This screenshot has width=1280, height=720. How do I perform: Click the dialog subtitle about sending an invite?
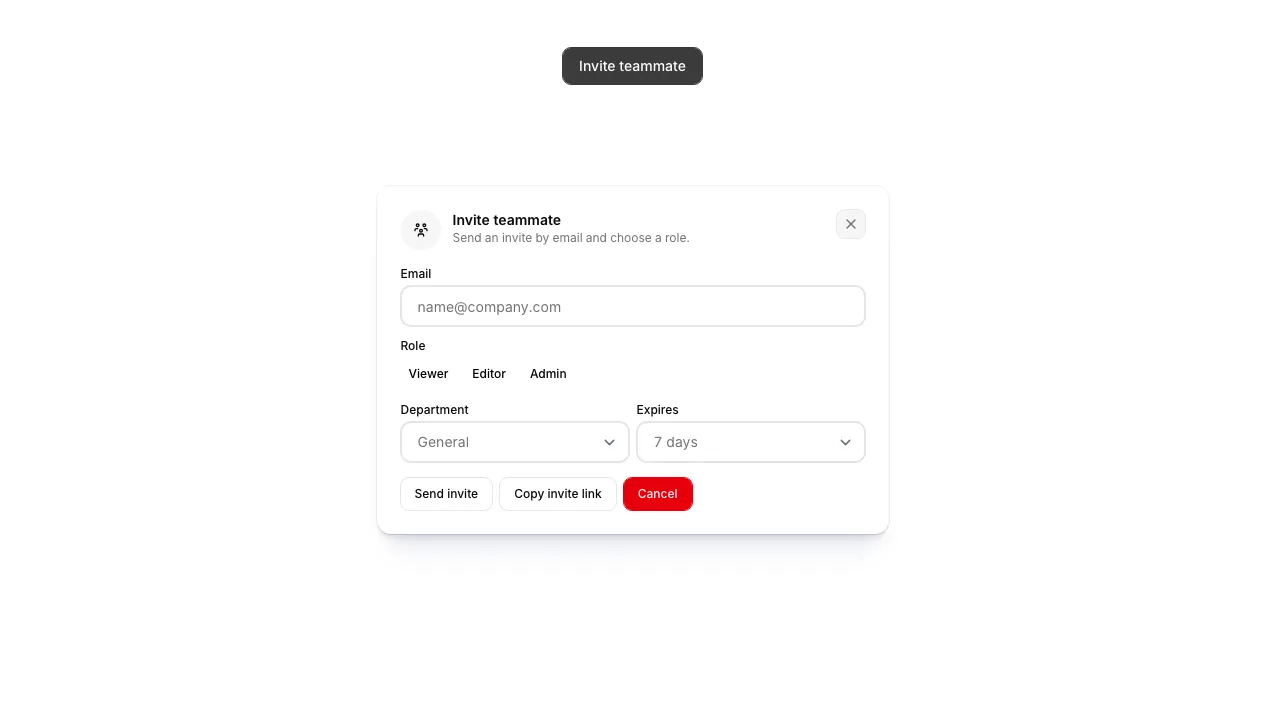pos(571,238)
